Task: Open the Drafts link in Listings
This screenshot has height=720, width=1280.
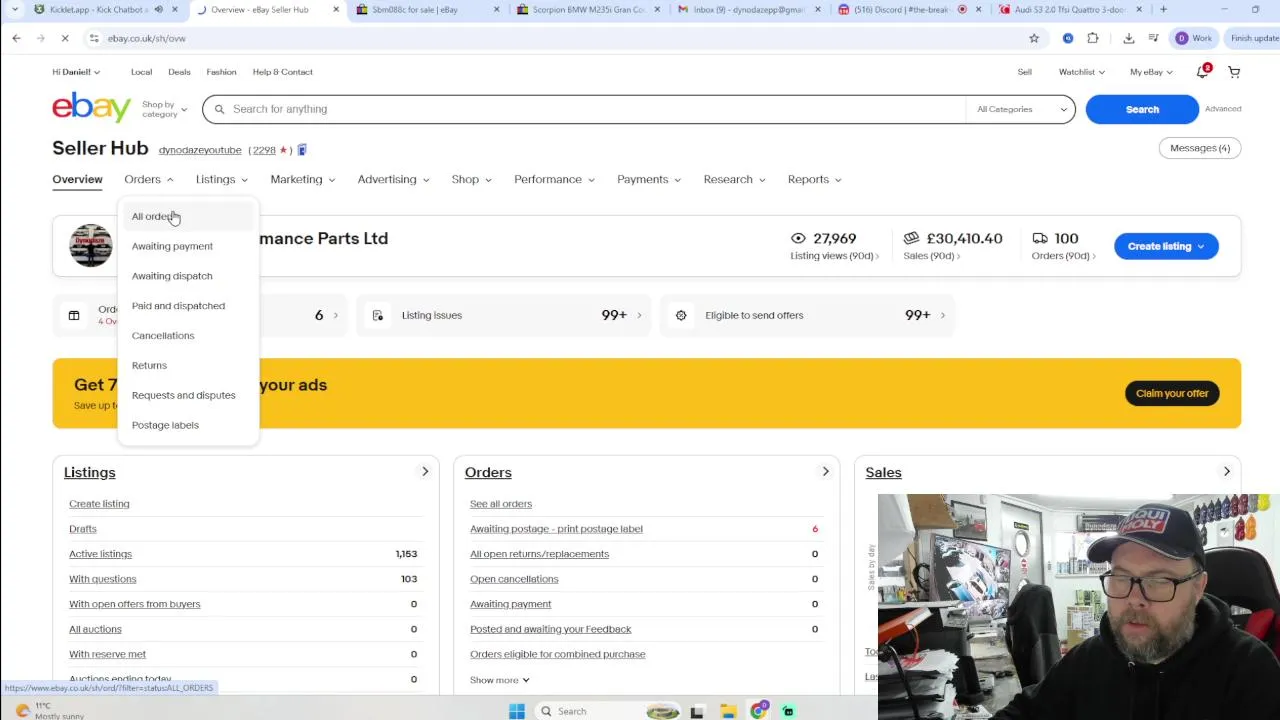Action: (83, 529)
